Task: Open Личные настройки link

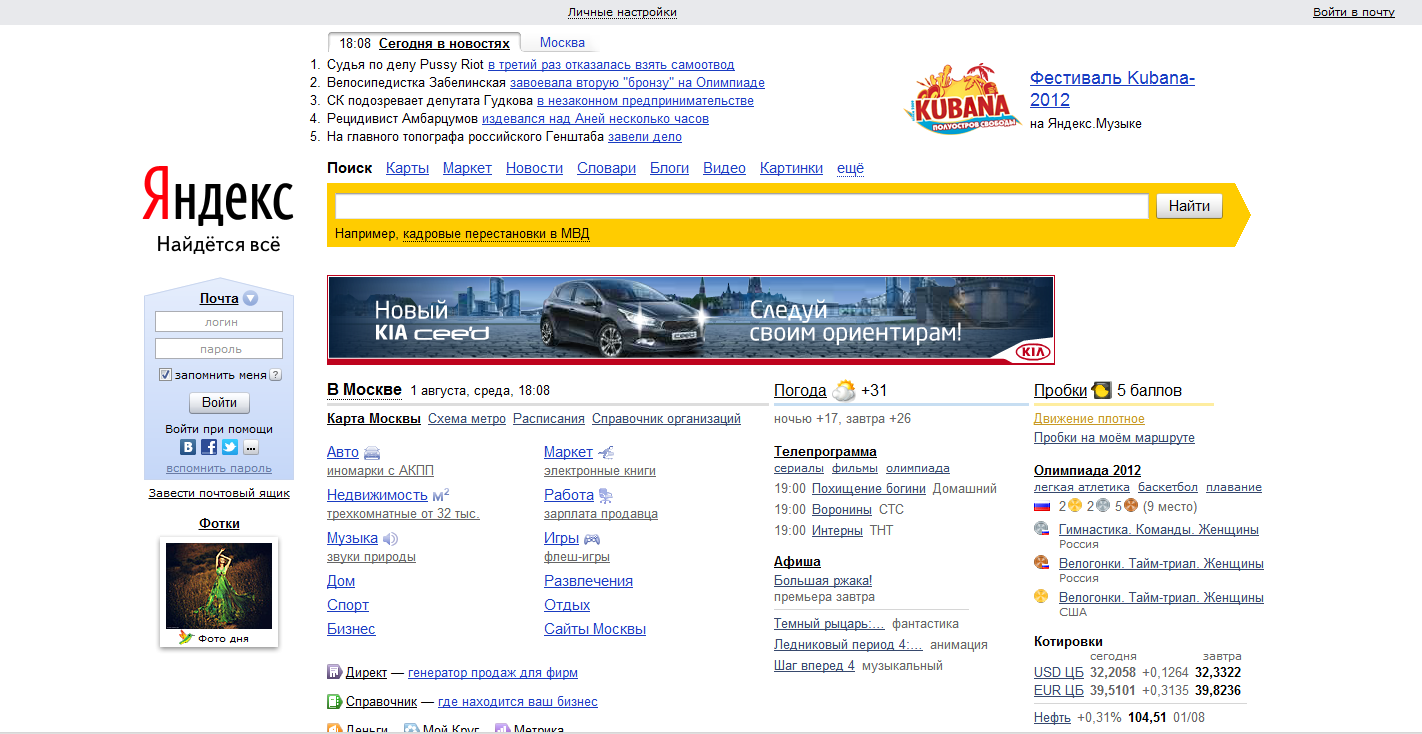Action: pos(622,12)
